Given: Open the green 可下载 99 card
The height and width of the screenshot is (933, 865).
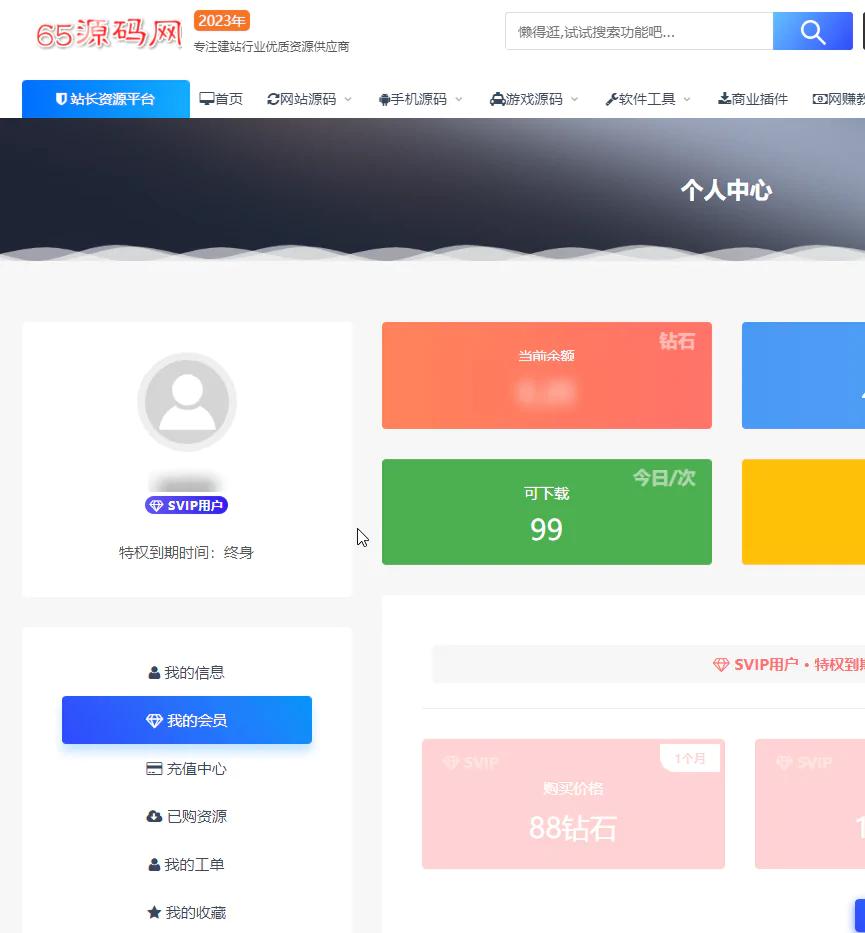Looking at the screenshot, I should 547,512.
